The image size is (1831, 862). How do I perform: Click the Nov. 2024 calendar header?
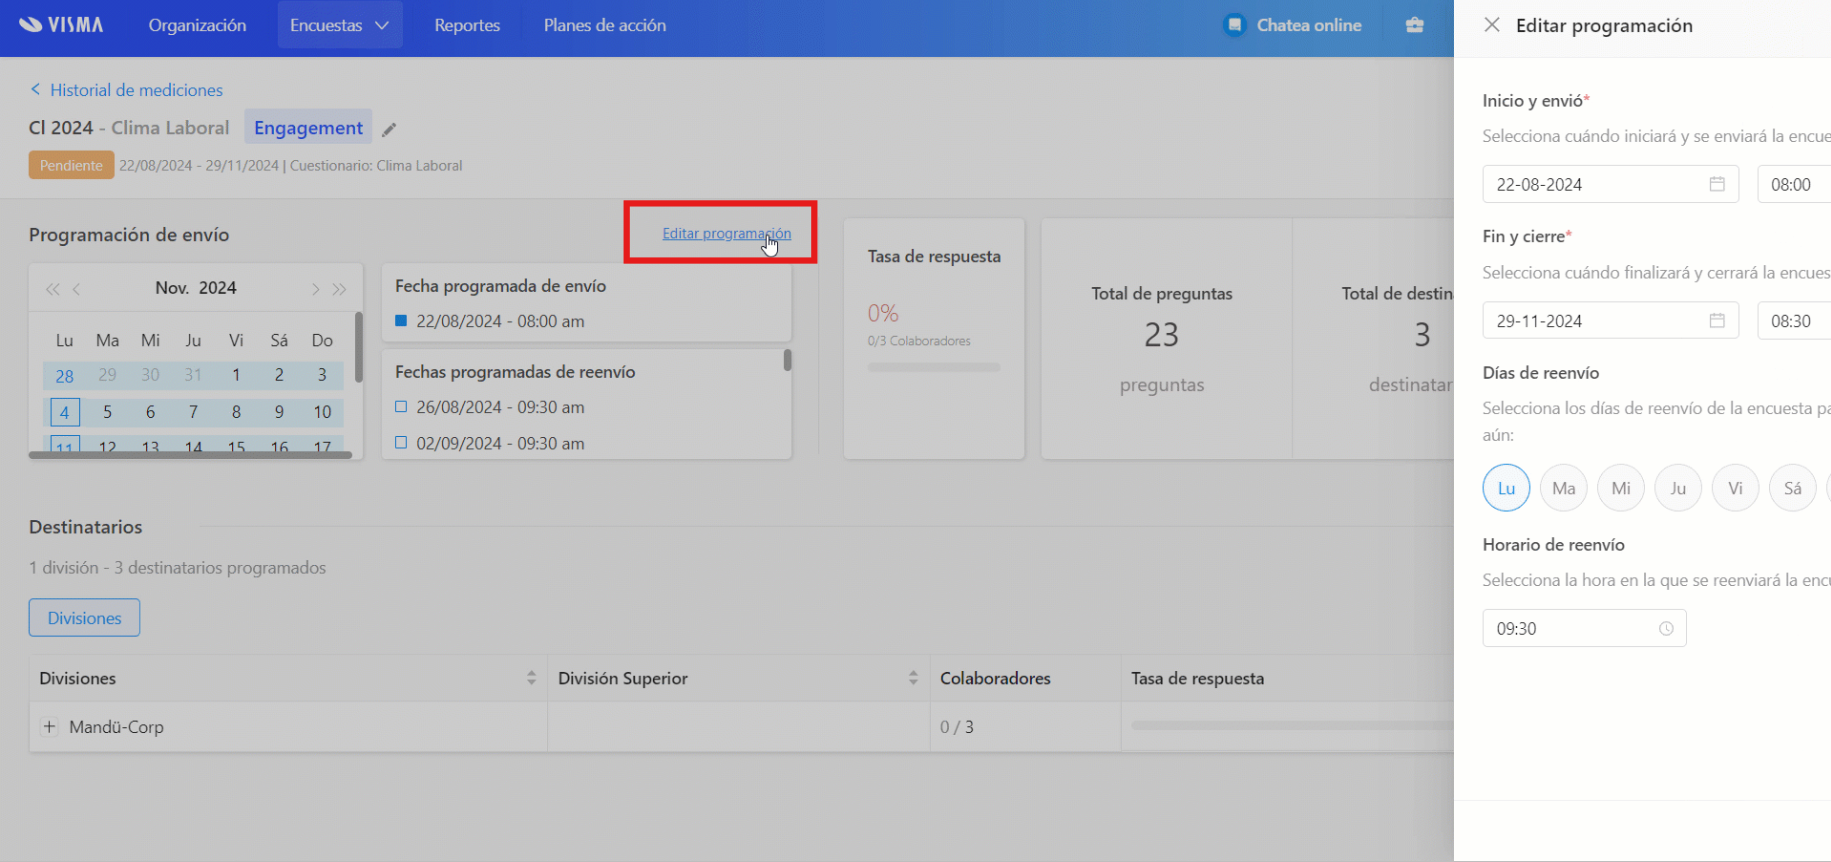[x=196, y=288]
